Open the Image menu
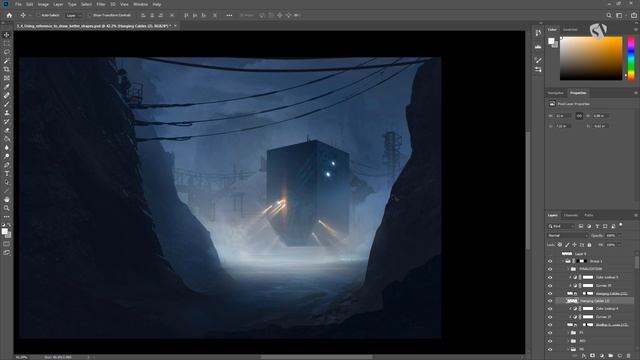This screenshot has height=360, width=640. (x=43, y=4)
